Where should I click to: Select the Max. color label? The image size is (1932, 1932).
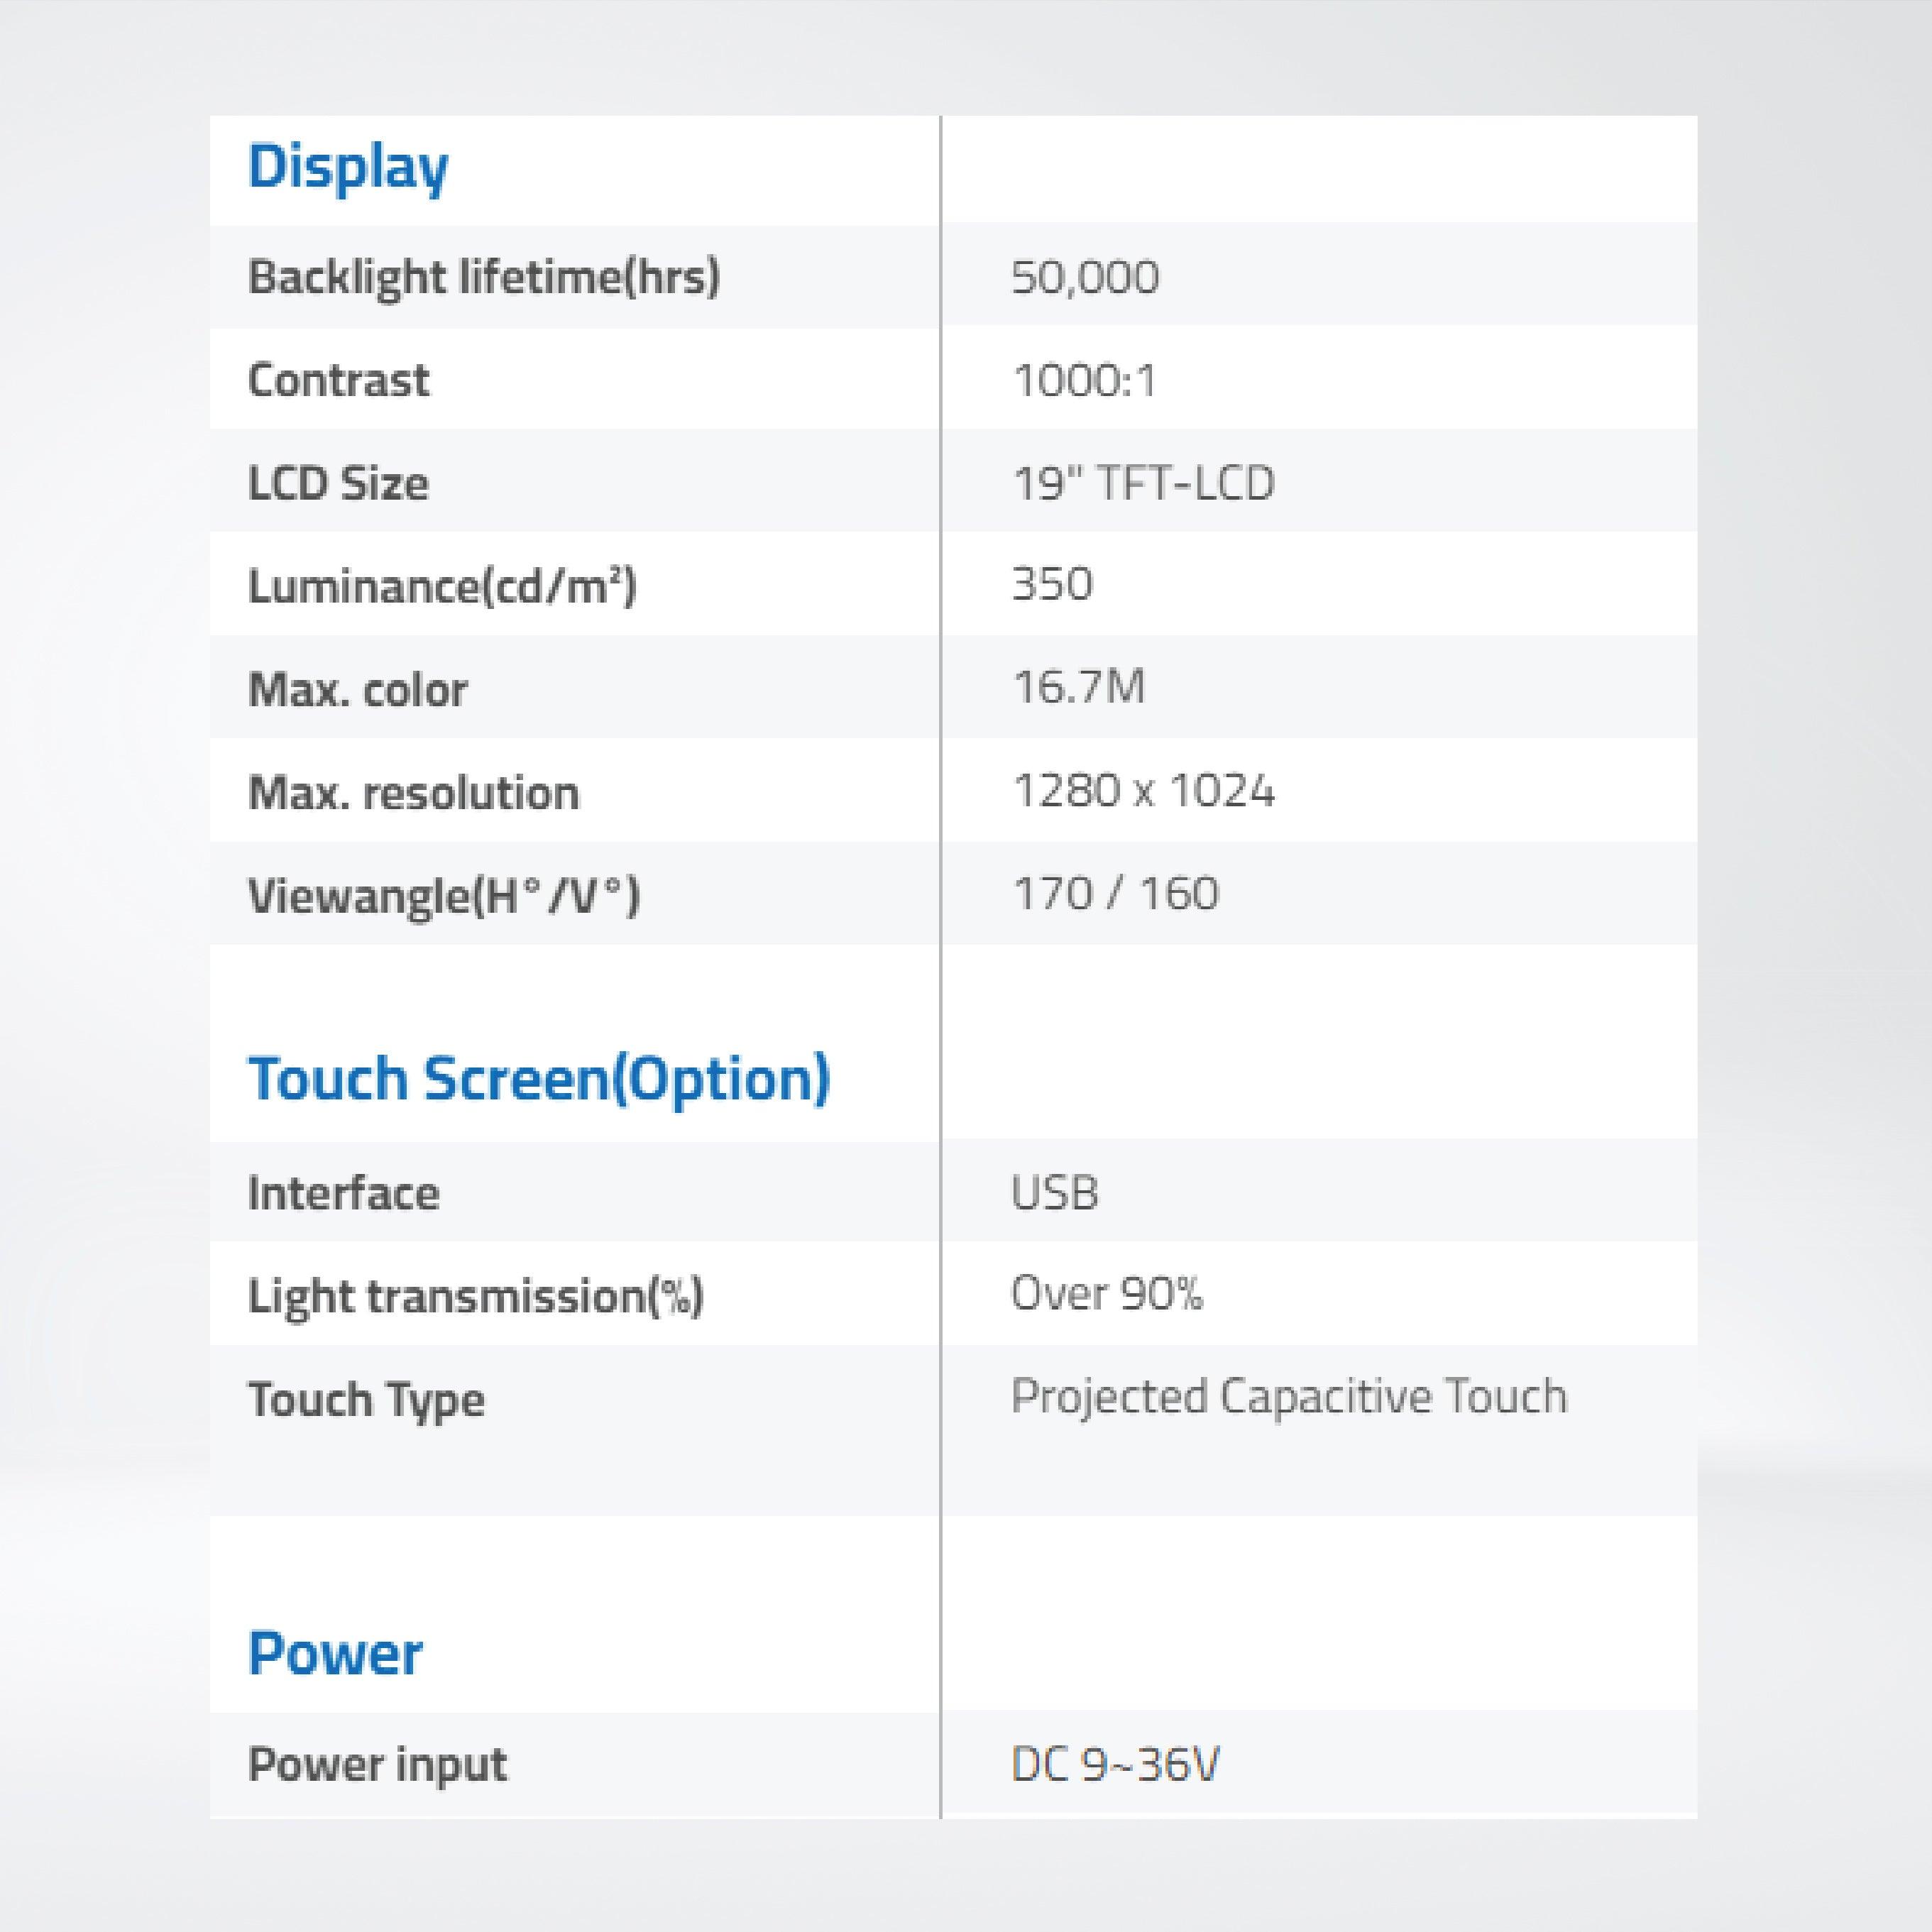pos(357,690)
